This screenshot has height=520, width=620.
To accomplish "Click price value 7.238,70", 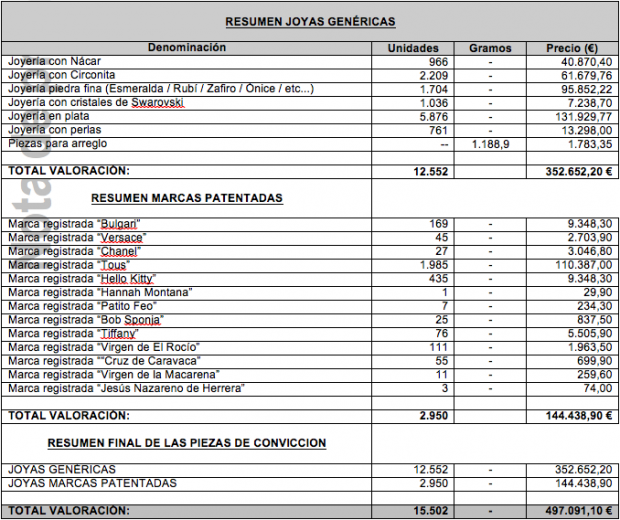I will pos(590,103).
